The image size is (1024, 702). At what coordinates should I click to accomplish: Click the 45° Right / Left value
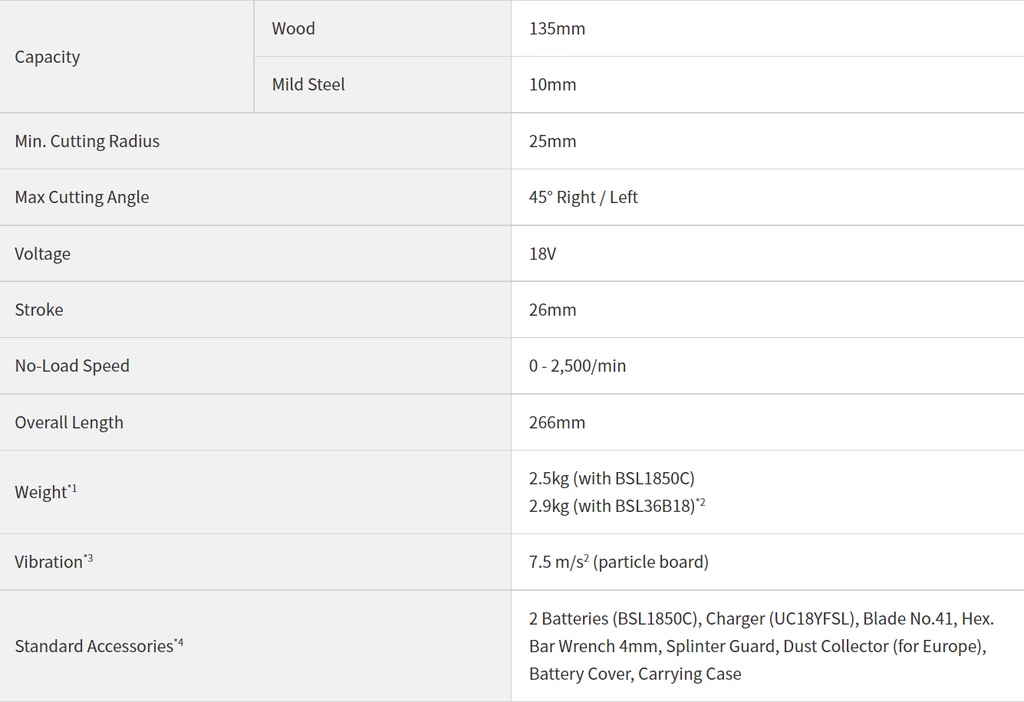pos(583,197)
